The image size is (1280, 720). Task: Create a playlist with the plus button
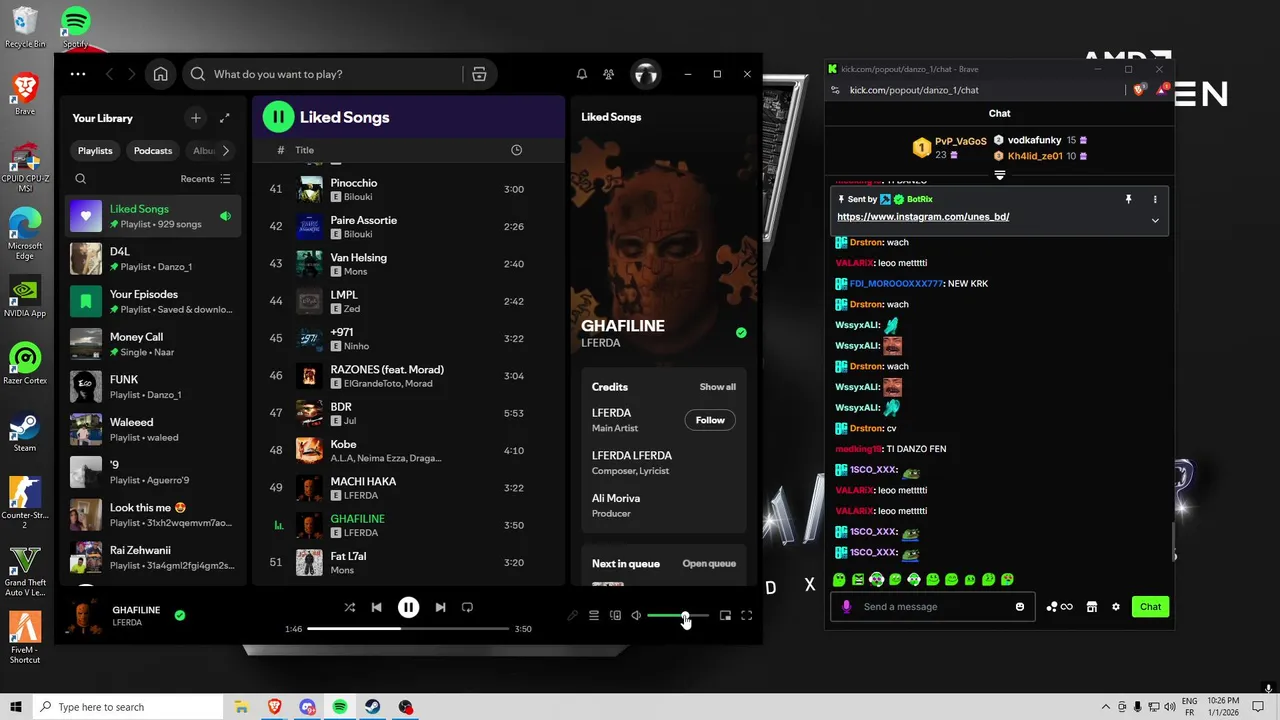(x=196, y=118)
